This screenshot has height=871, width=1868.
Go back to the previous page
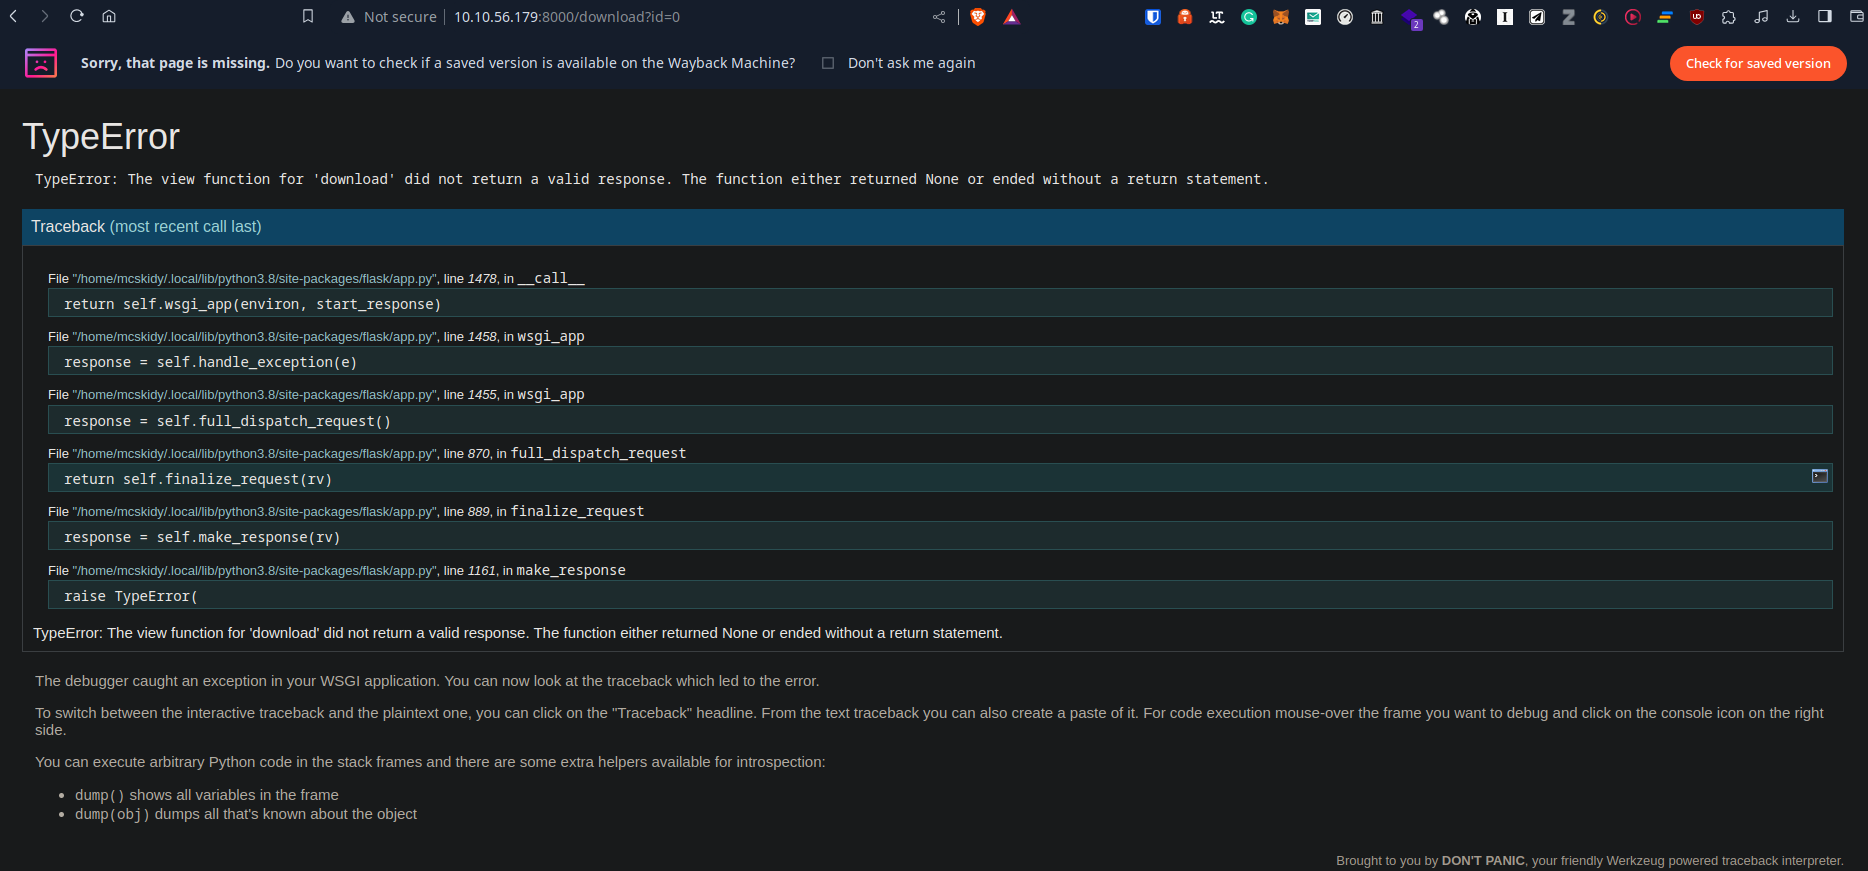click(x=14, y=16)
